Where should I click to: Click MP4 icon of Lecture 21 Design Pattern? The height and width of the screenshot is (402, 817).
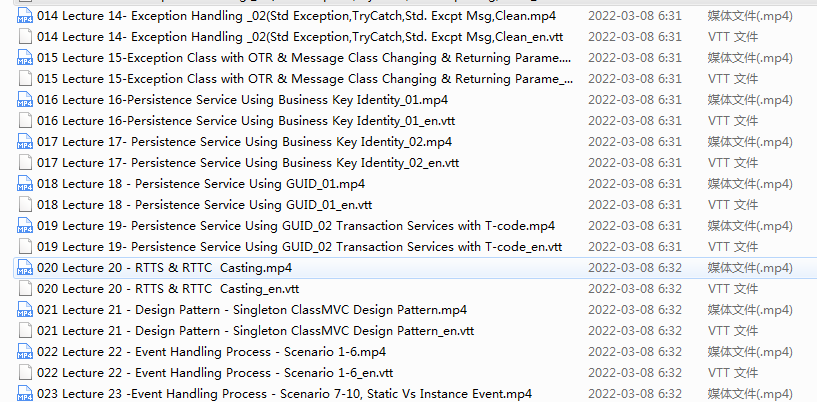[x=24, y=310]
